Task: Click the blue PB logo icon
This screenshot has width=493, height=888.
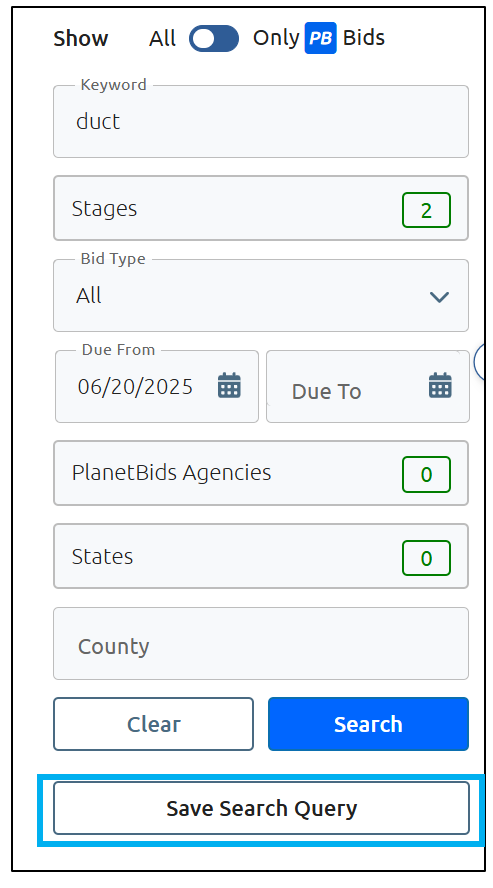Action: (321, 39)
